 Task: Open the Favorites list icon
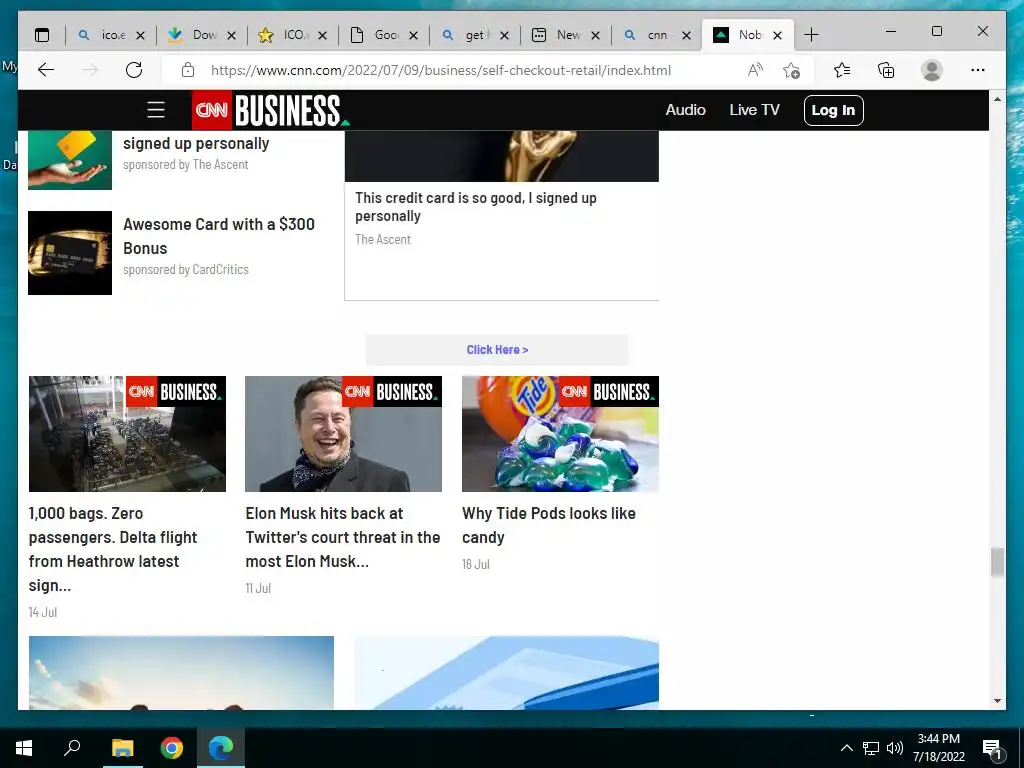842,70
